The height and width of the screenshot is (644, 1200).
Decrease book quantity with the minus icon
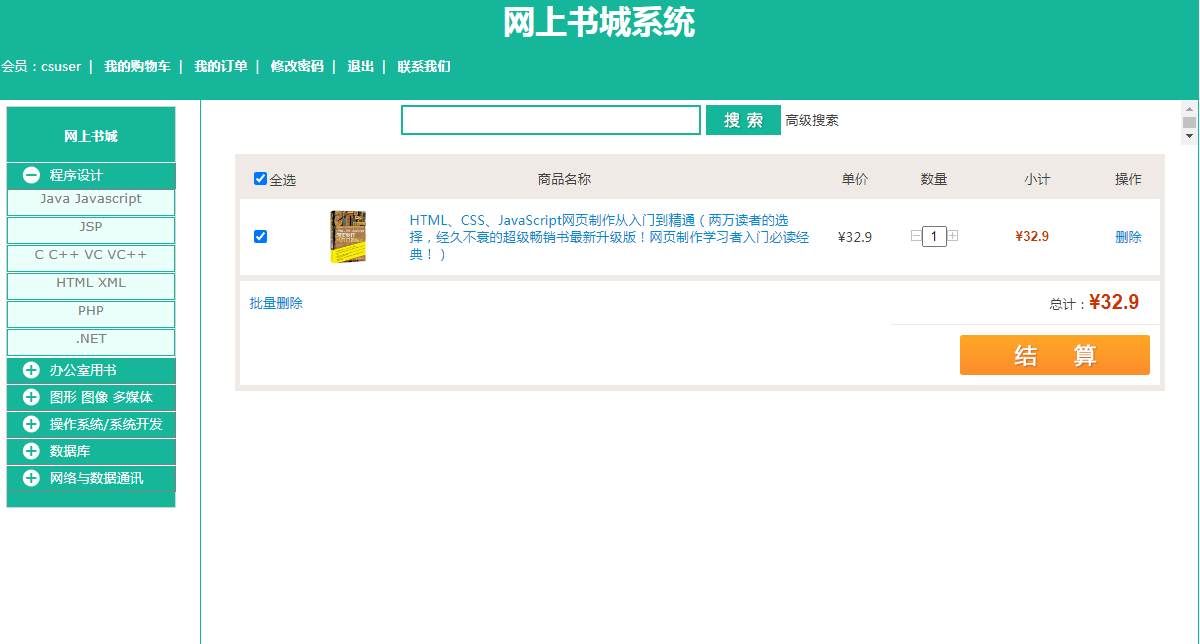pos(916,236)
